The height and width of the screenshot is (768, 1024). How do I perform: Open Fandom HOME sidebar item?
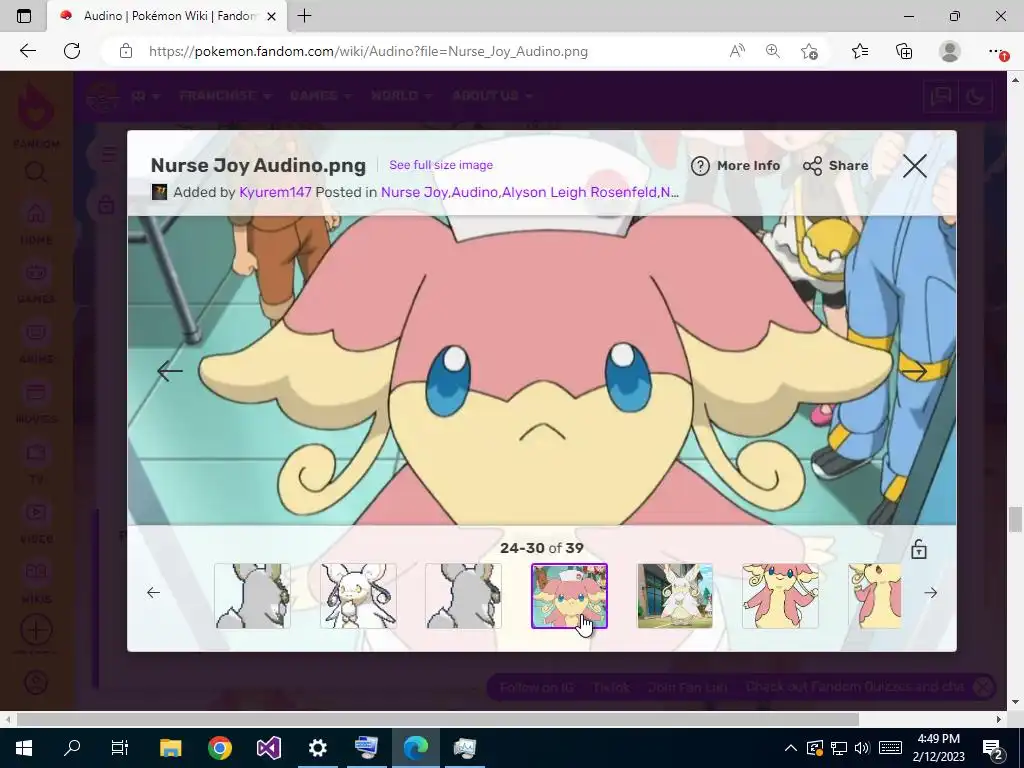[36, 223]
